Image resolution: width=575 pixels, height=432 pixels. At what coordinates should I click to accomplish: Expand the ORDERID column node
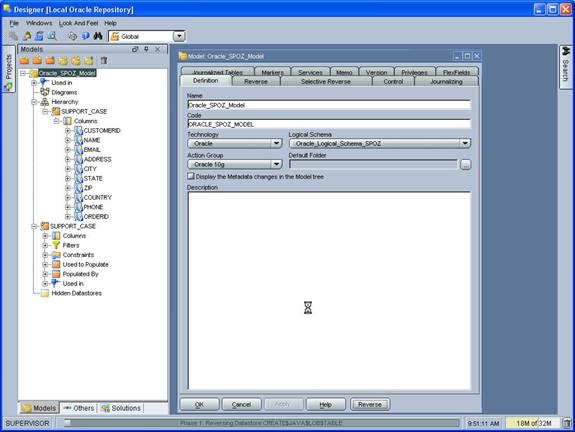68,216
